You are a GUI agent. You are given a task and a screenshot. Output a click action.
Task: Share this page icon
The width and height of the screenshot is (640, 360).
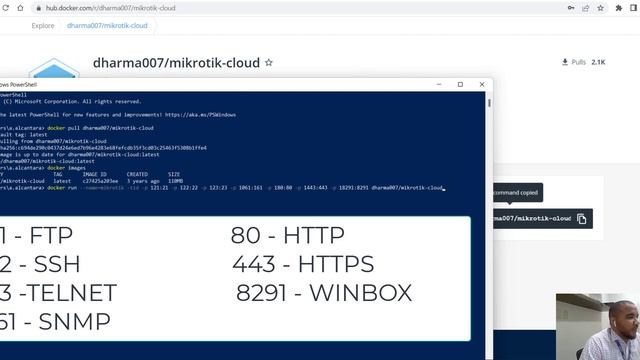pyautogui.click(x=586, y=8)
